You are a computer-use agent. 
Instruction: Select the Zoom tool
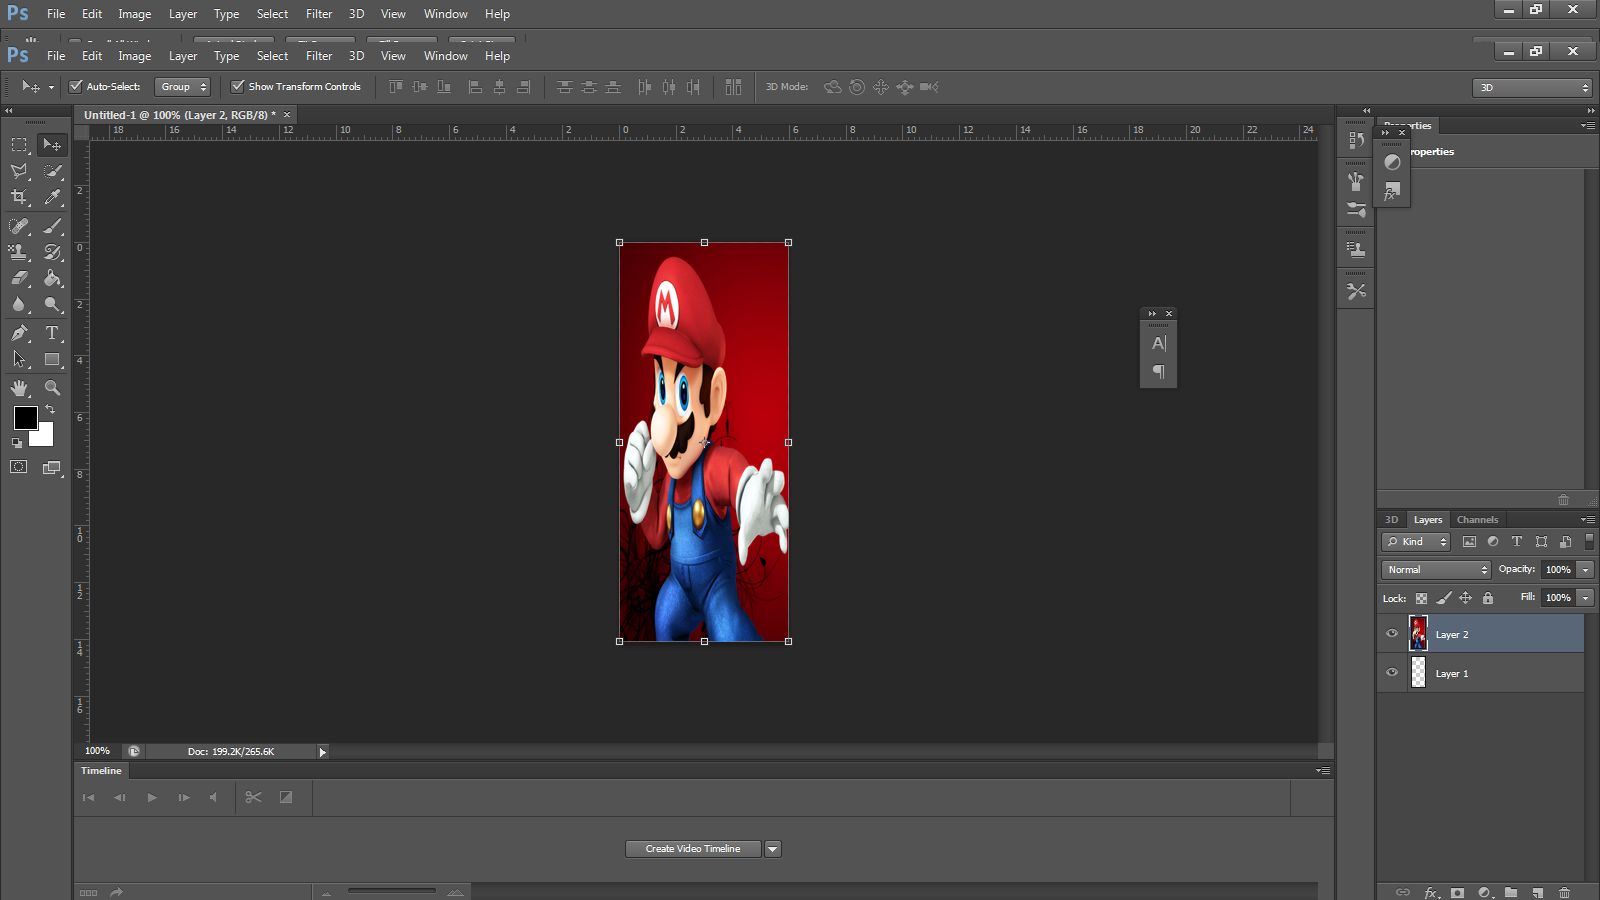coord(52,388)
